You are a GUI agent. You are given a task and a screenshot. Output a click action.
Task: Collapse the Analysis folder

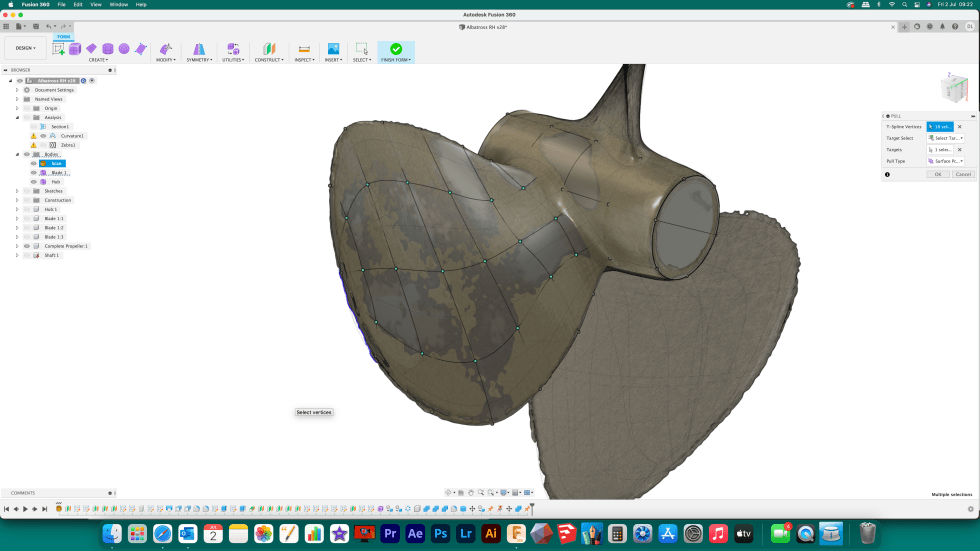18,117
